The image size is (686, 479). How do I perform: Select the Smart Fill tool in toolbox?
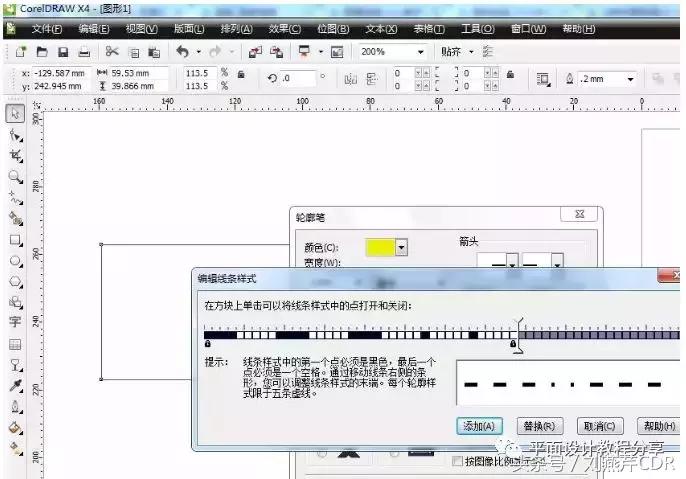[x=16, y=218]
